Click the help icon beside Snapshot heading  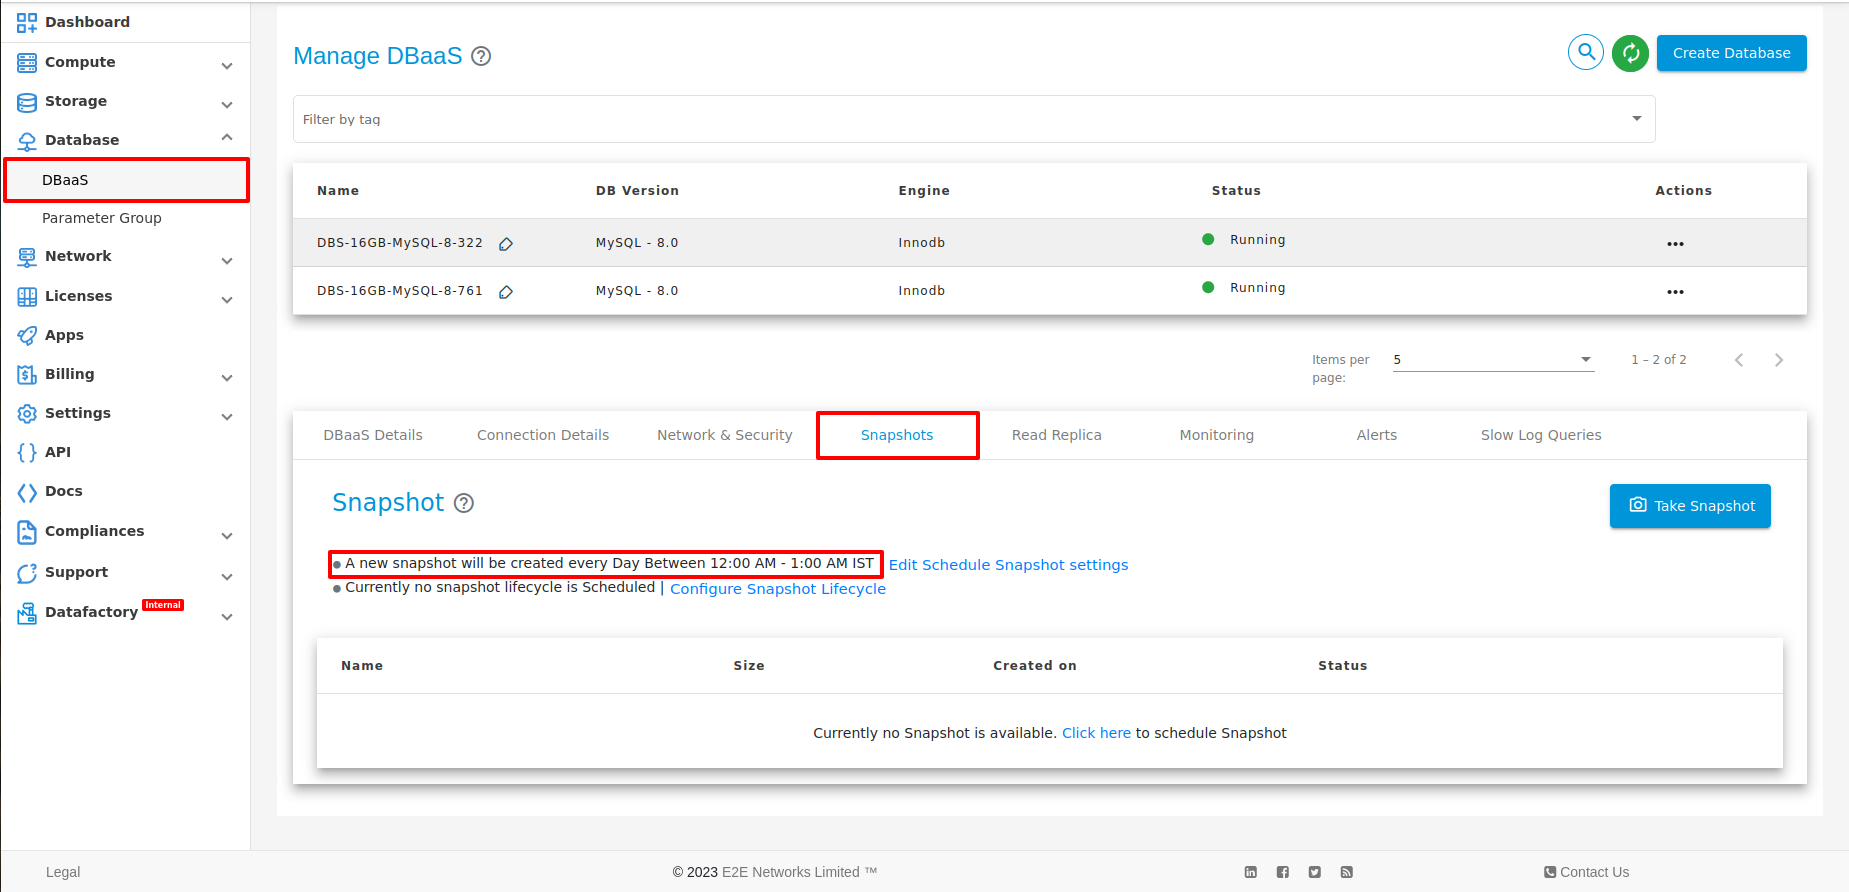464,503
